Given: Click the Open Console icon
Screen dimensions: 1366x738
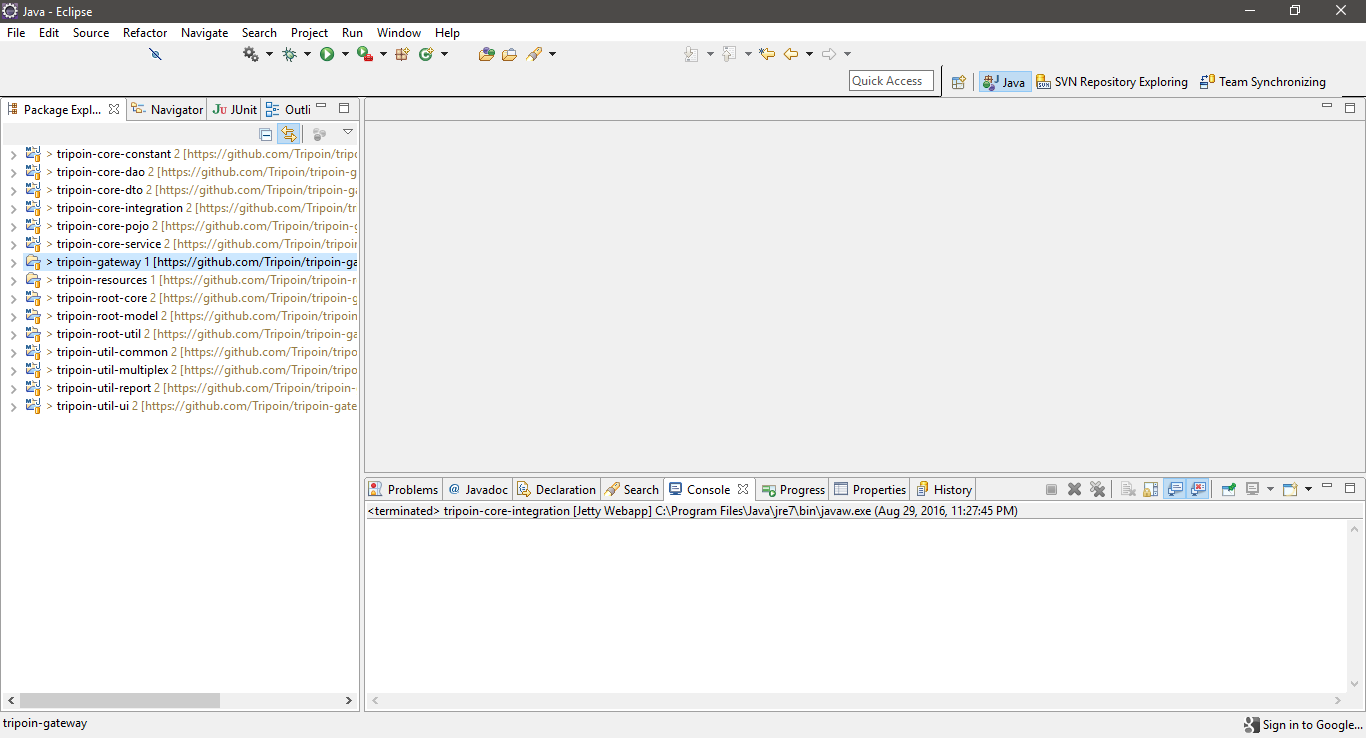Looking at the screenshot, I should pos(1290,489).
